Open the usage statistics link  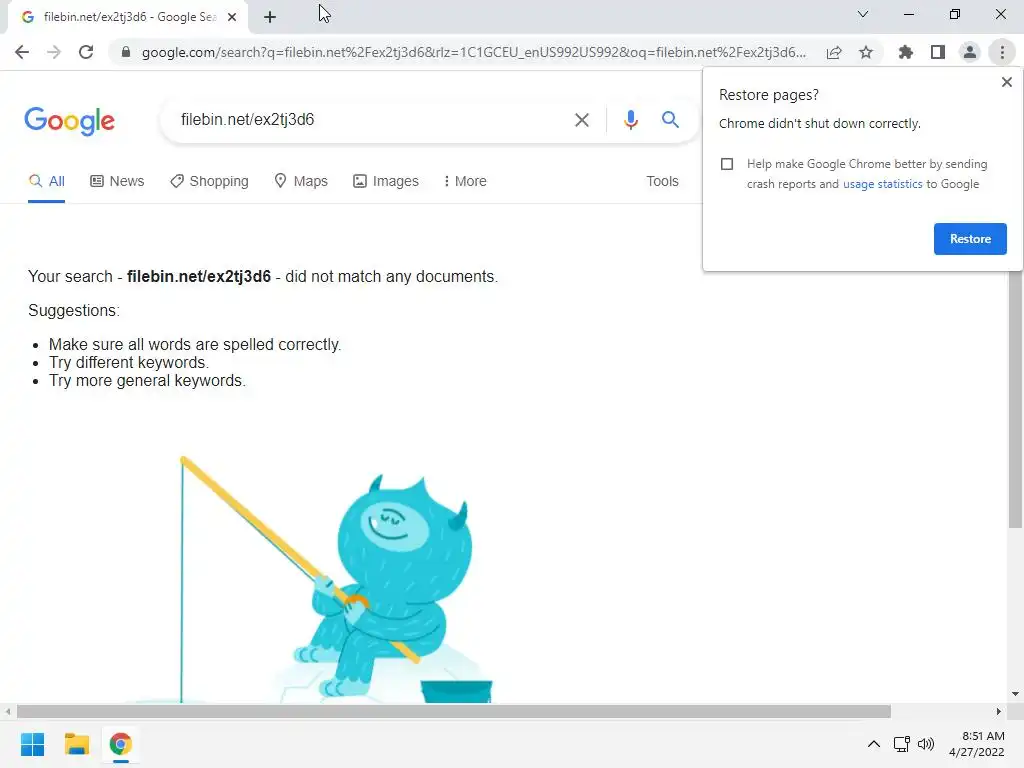(882, 184)
